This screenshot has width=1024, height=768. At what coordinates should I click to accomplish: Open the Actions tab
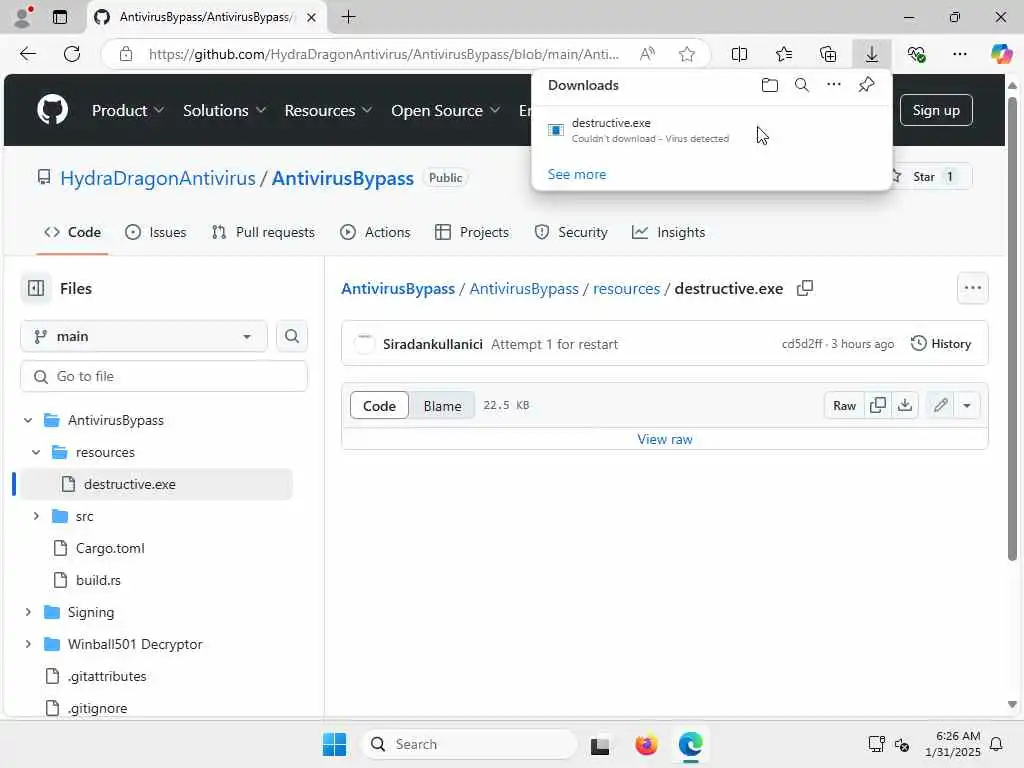coord(376,232)
